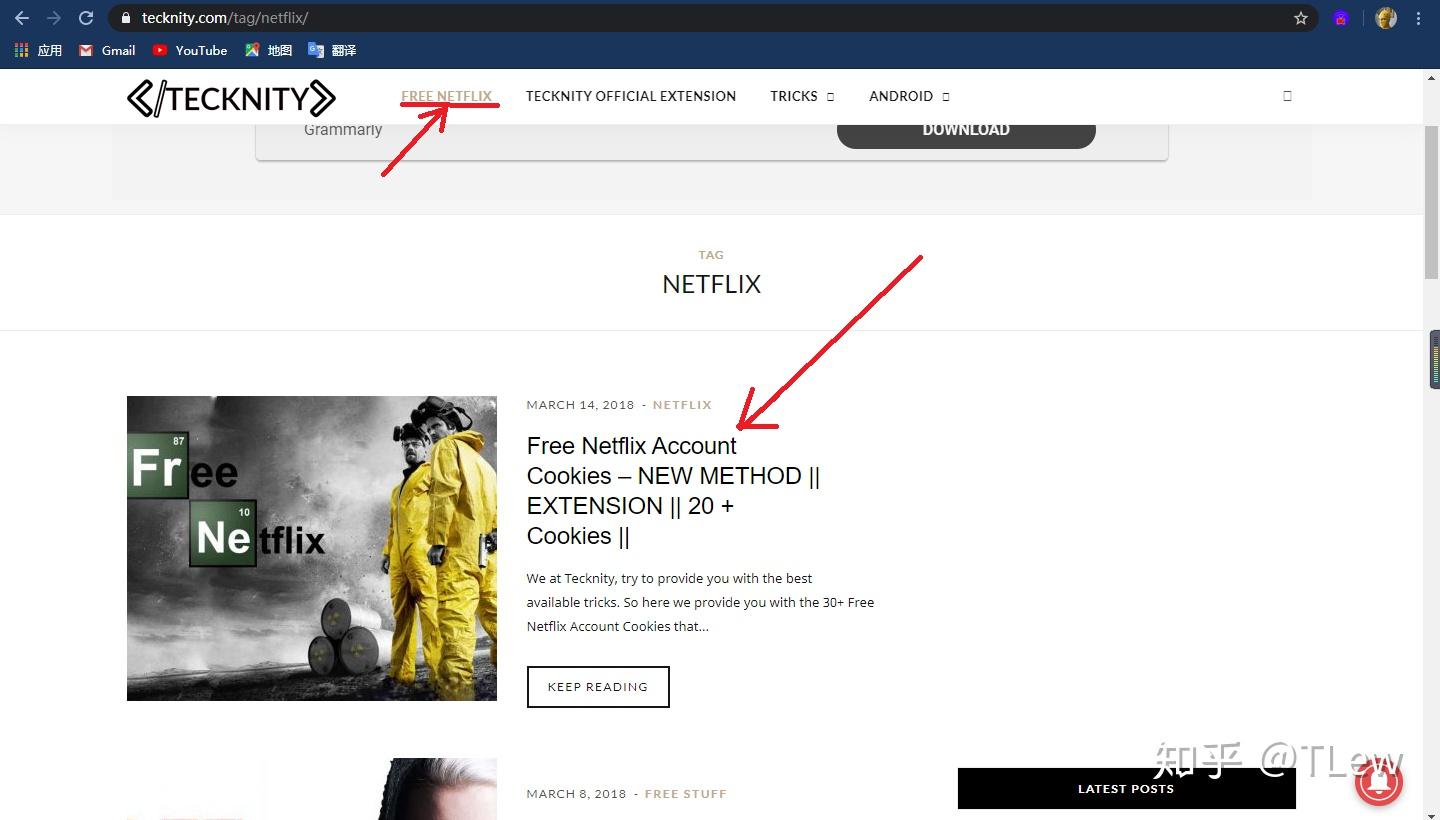
Task: Open the Chrome three-dot menu
Action: pyautogui.click(x=1418, y=18)
